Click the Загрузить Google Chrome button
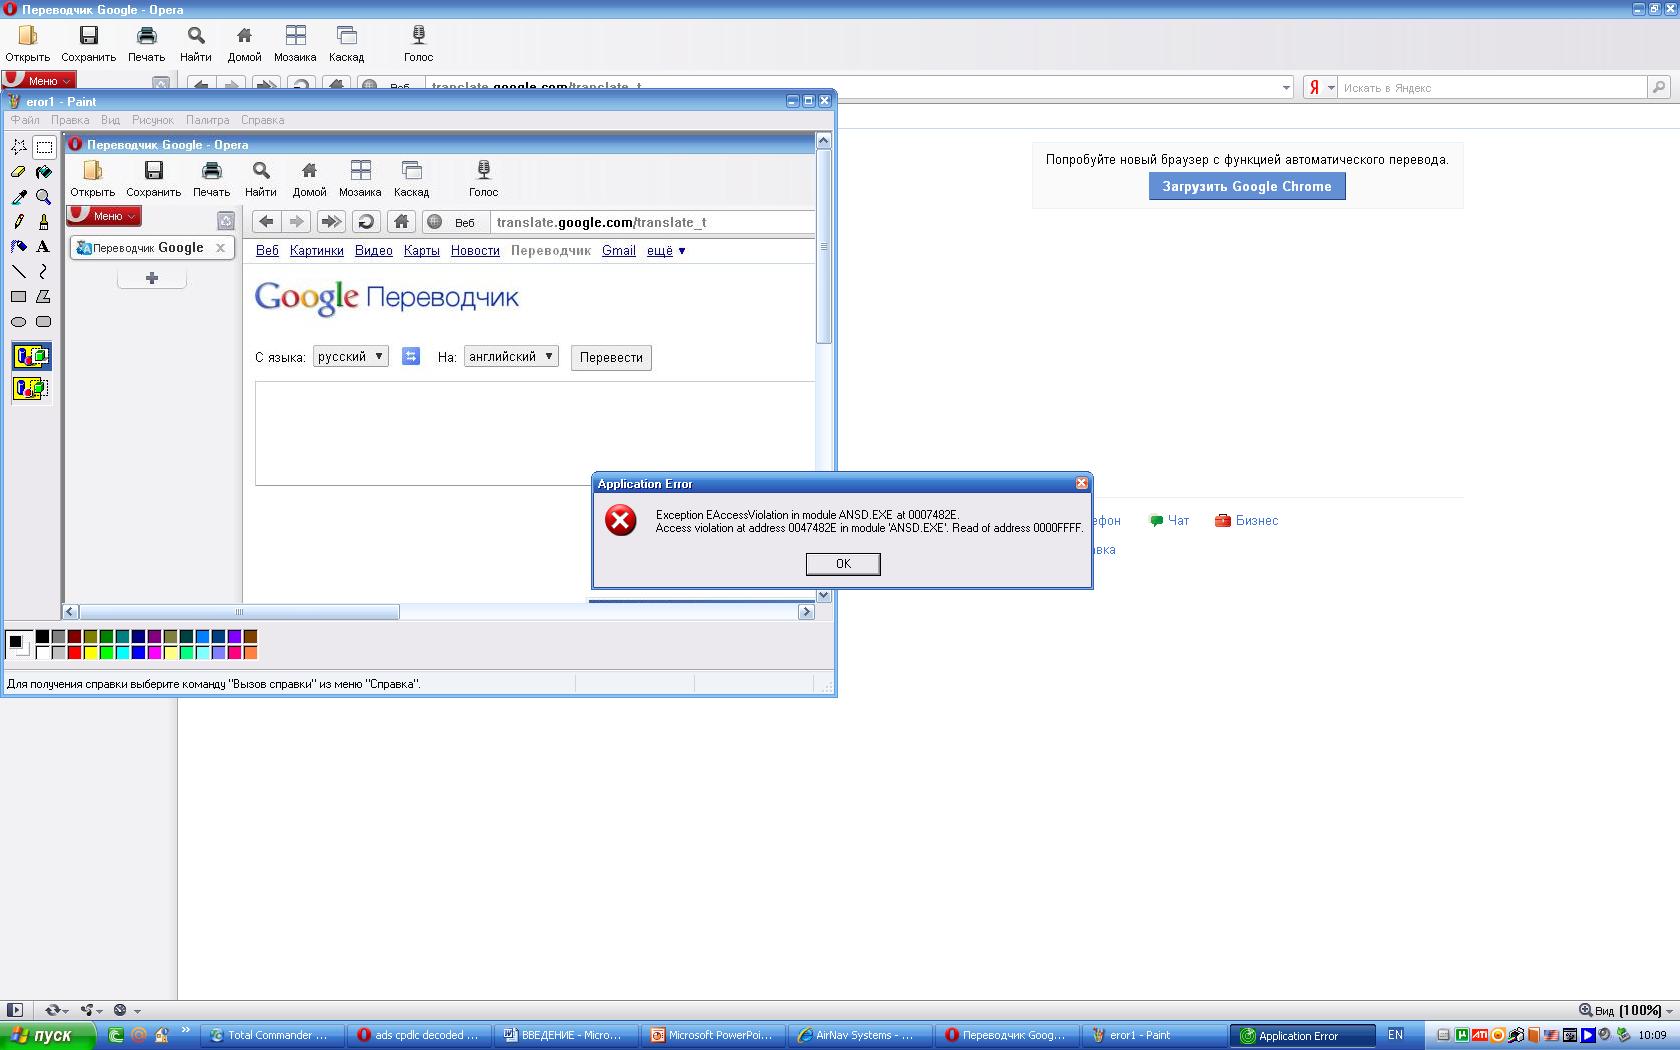 coord(1247,187)
